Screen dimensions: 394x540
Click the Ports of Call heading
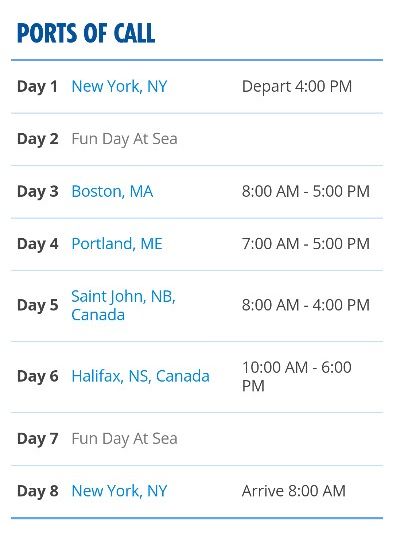click(86, 33)
